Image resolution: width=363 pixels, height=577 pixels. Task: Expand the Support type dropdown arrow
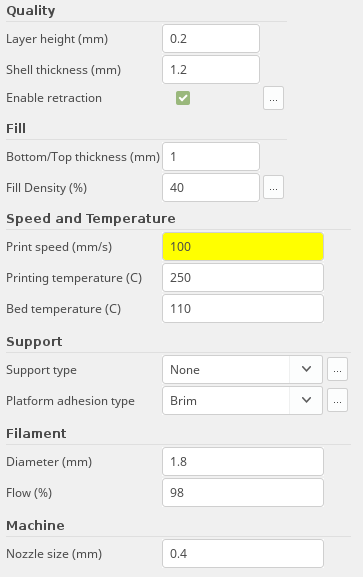pos(306,369)
